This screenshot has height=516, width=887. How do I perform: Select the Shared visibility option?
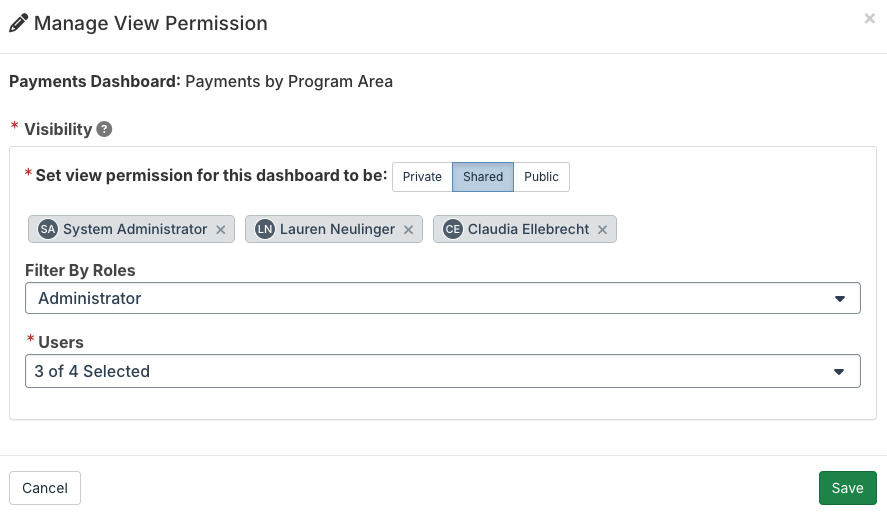click(483, 177)
